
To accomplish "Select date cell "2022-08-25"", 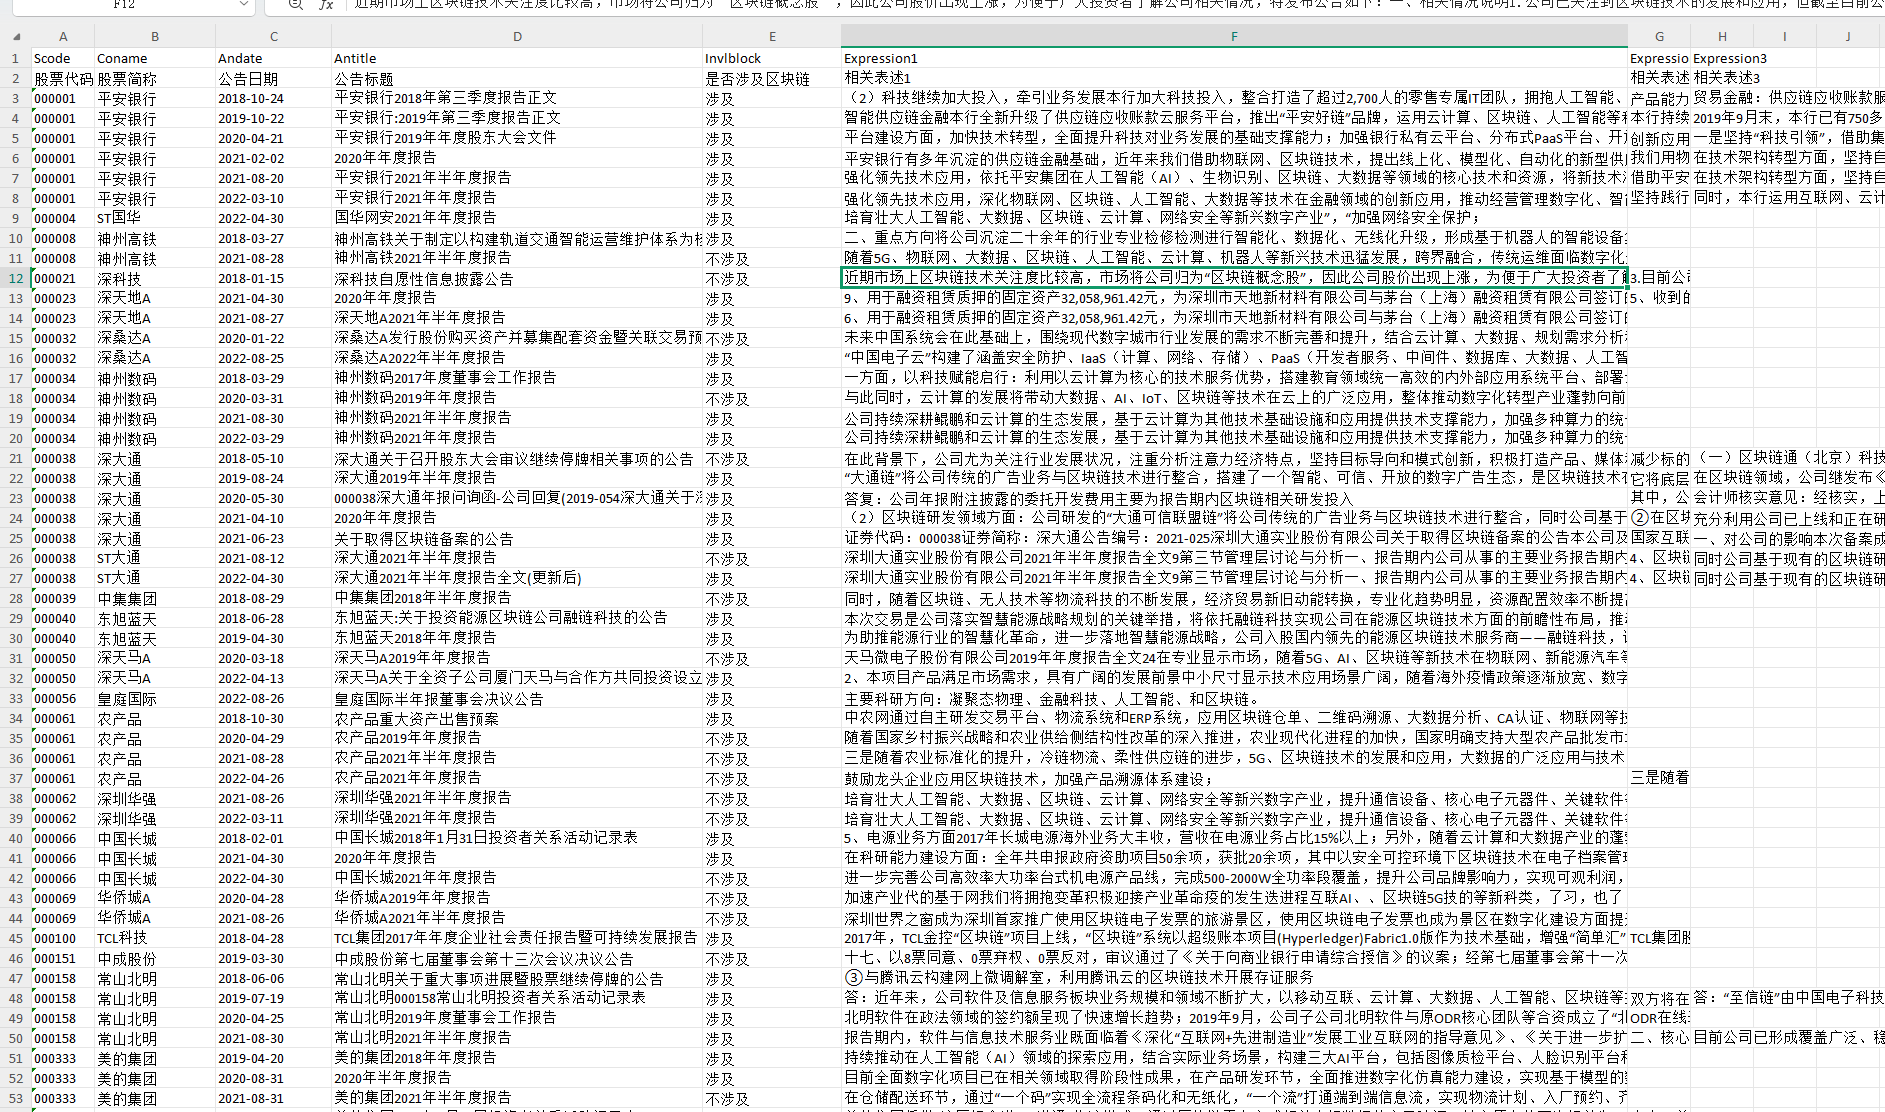I will (273, 358).
